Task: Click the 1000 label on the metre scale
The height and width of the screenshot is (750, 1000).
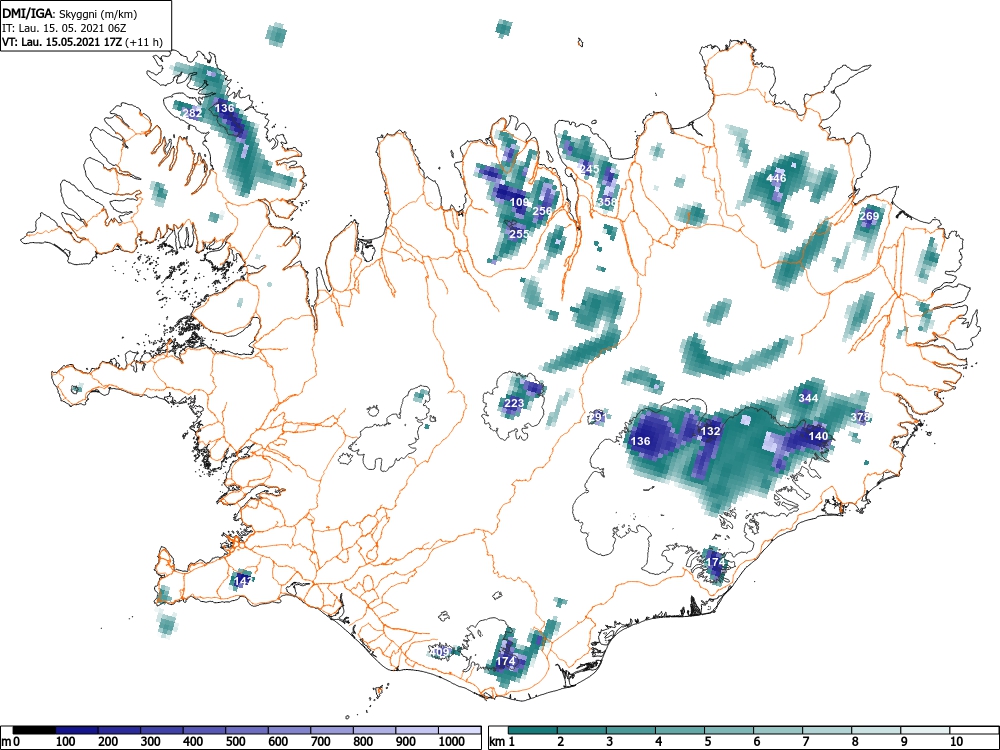Action: click(x=451, y=742)
